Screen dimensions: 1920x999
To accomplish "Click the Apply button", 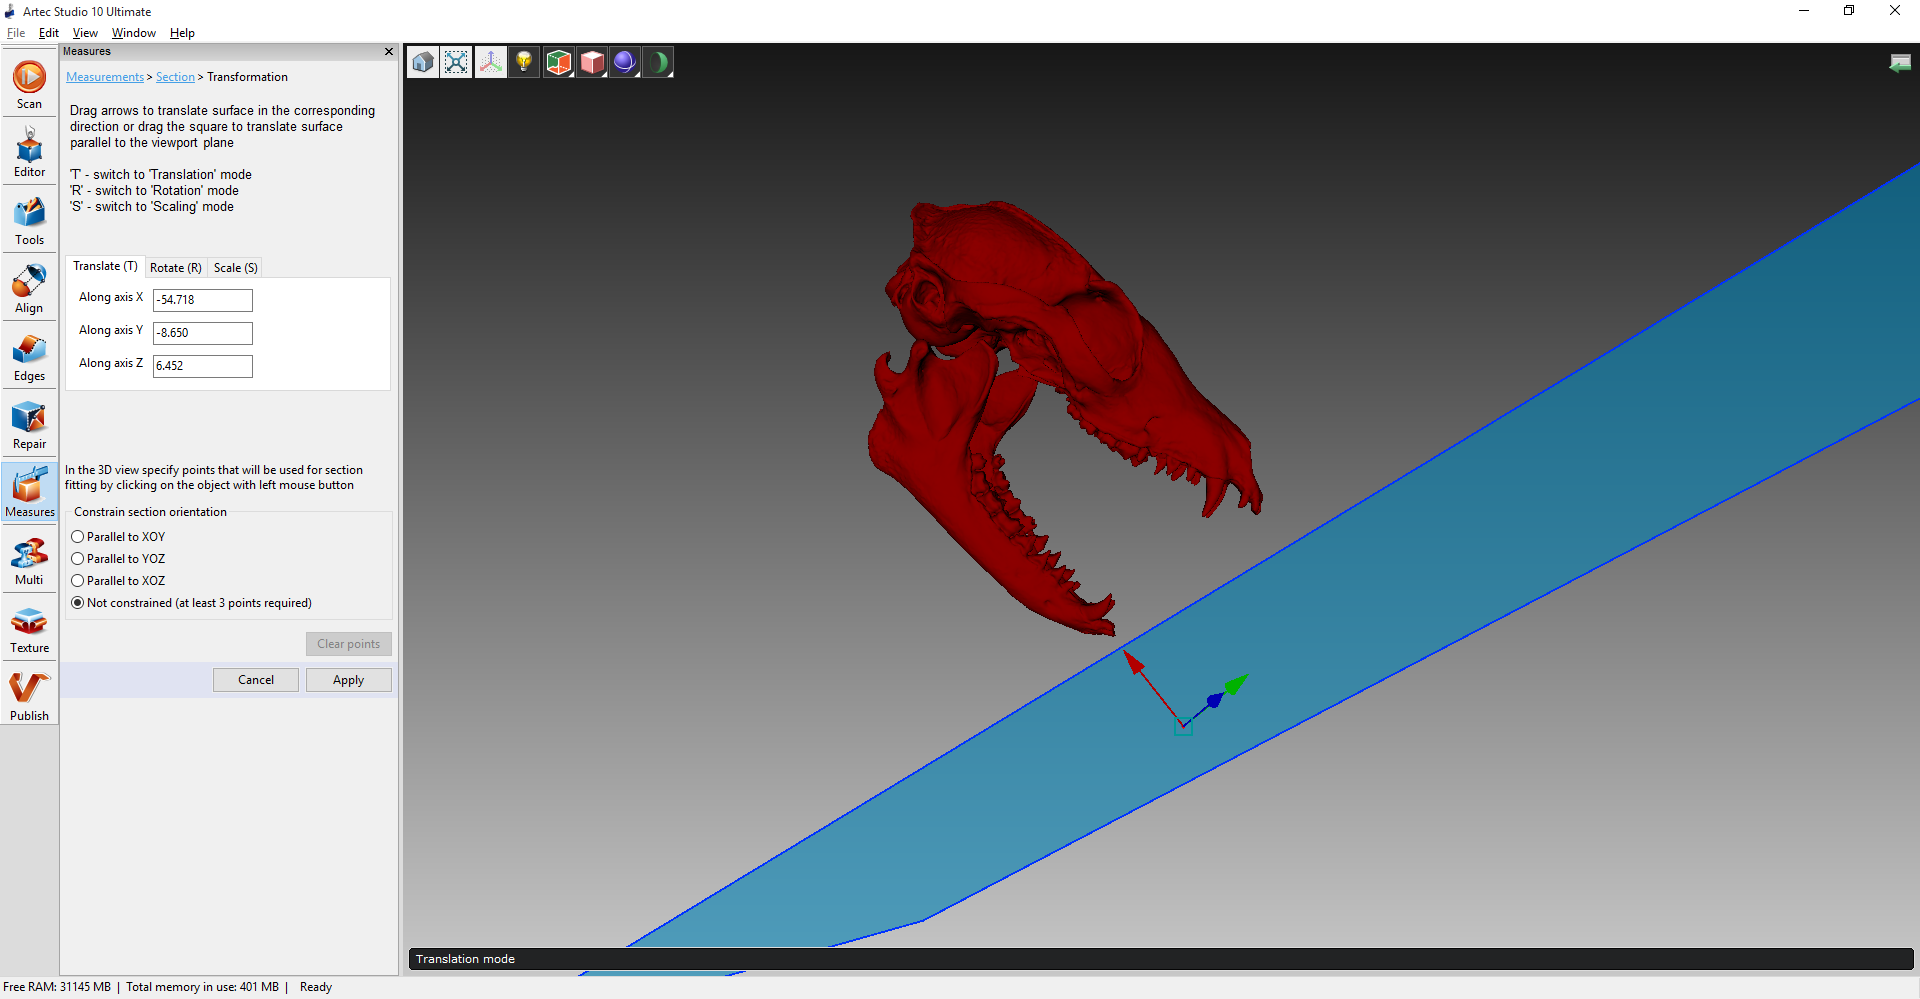I will click(x=348, y=680).
